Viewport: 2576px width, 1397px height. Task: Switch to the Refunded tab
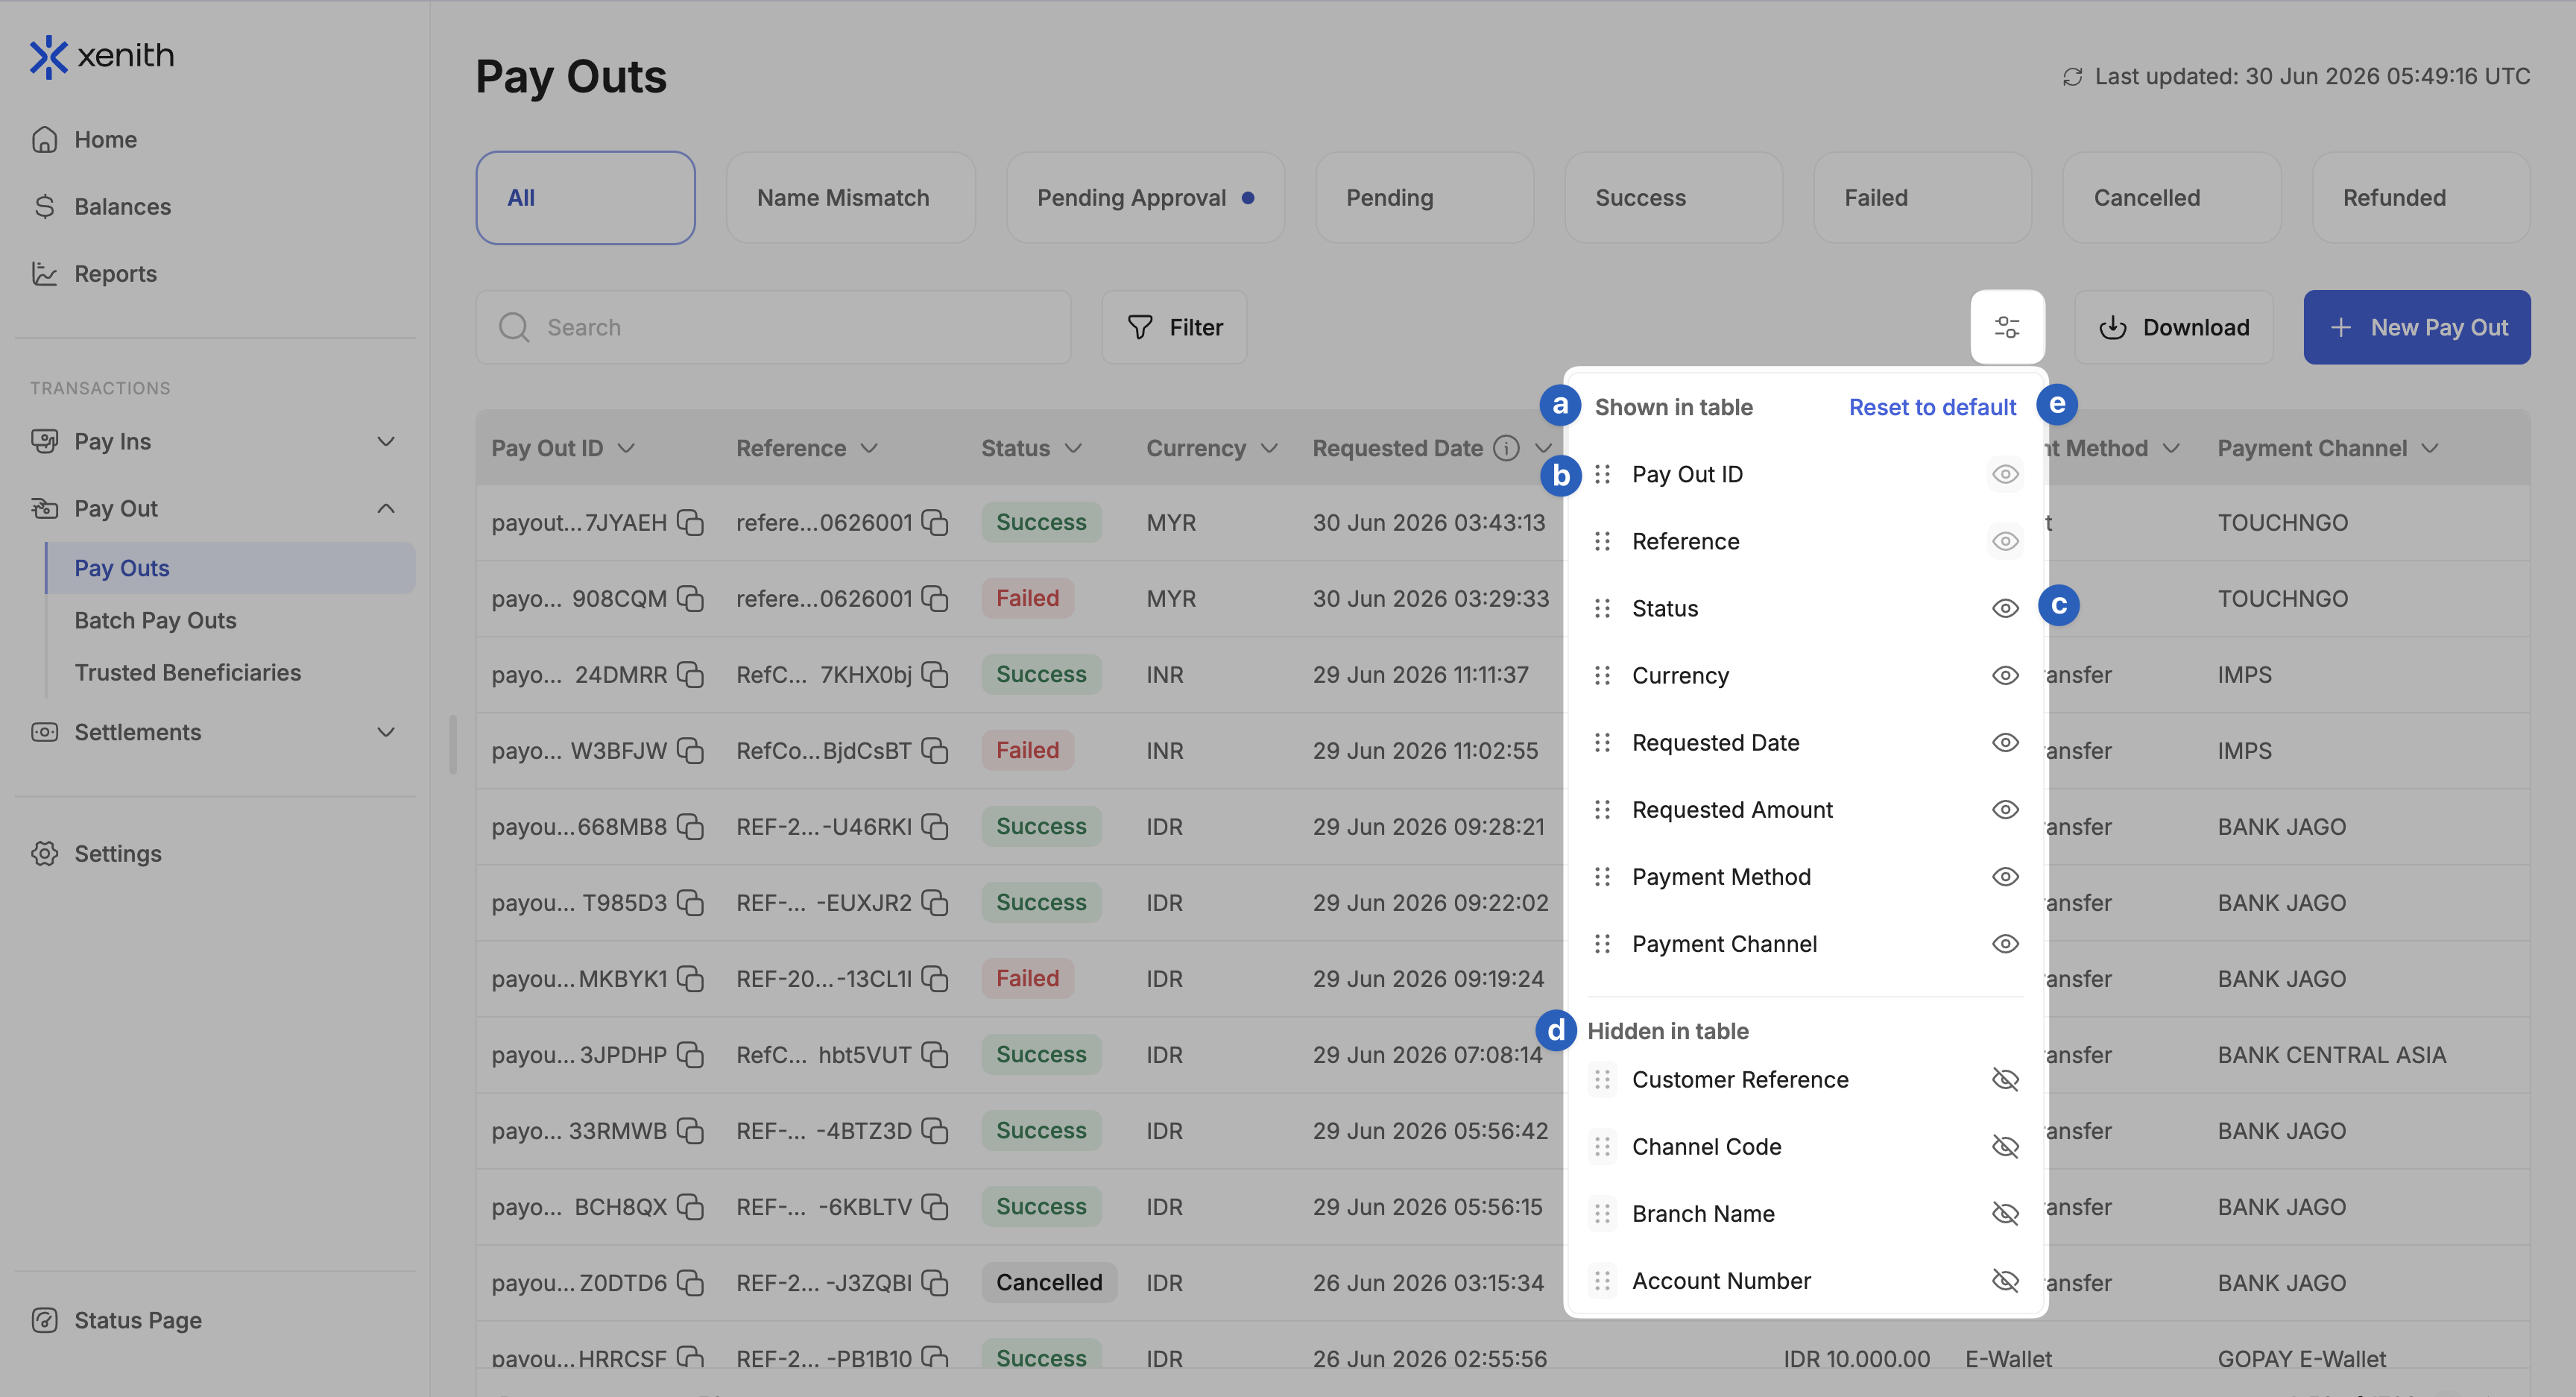pyautogui.click(x=2421, y=198)
